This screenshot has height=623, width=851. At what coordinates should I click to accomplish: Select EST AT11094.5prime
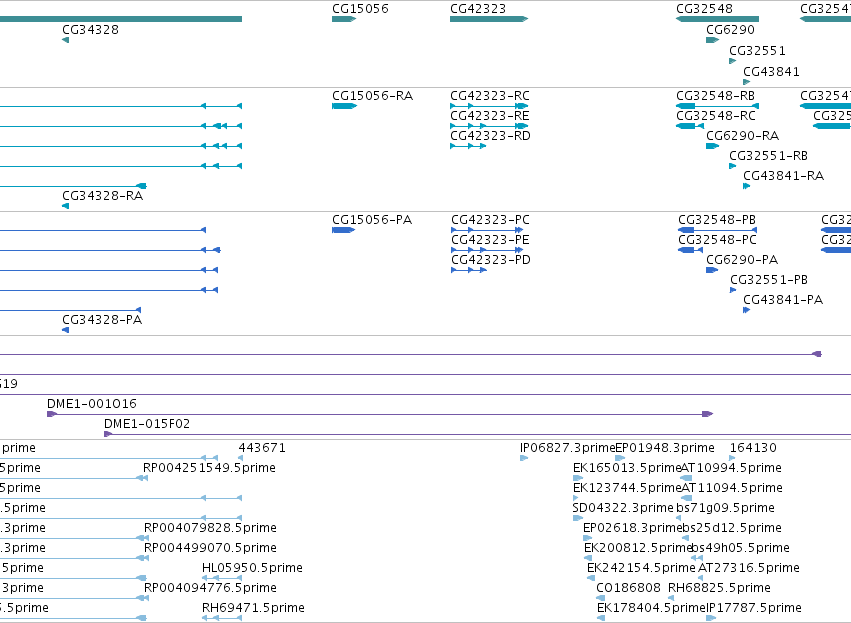(732, 488)
